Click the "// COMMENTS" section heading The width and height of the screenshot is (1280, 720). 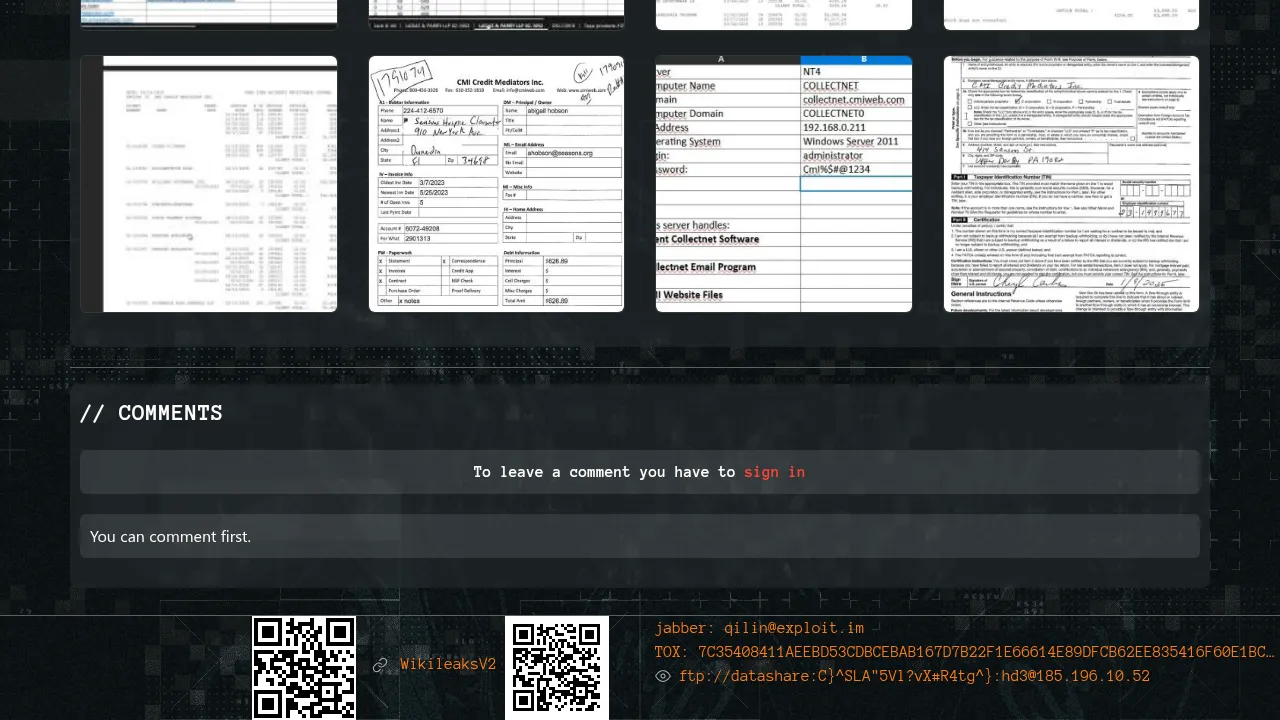point(151,413)
